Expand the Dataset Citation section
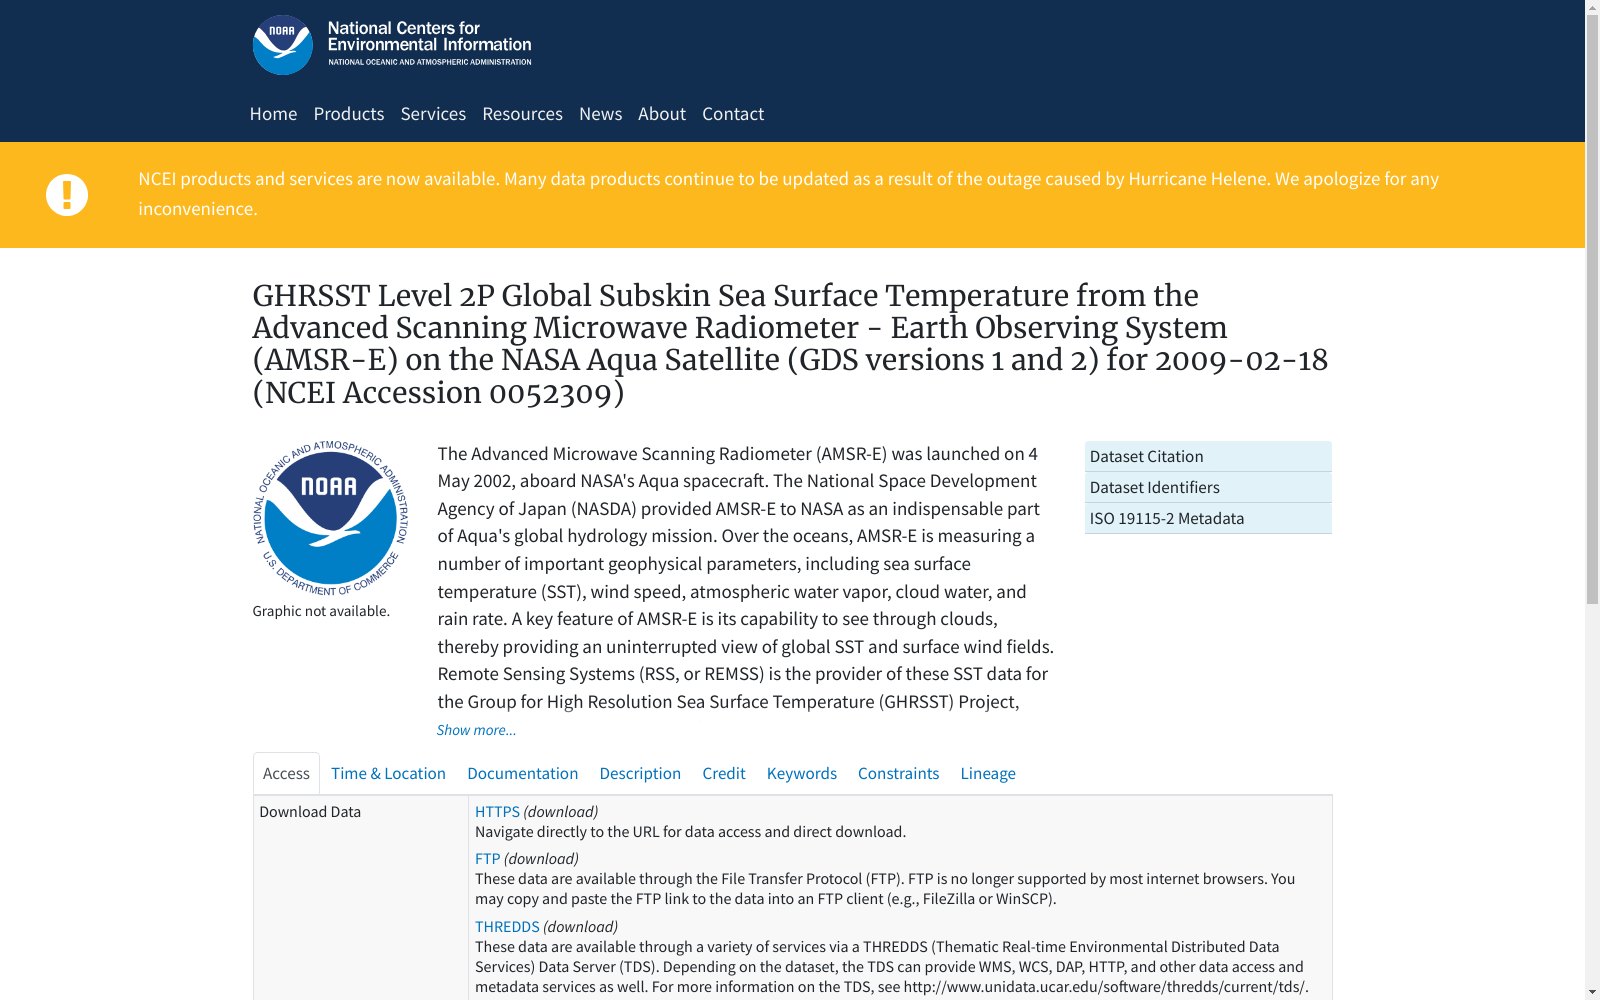This screenshot has width=1600, height=1000. [x=1208, y=457]
